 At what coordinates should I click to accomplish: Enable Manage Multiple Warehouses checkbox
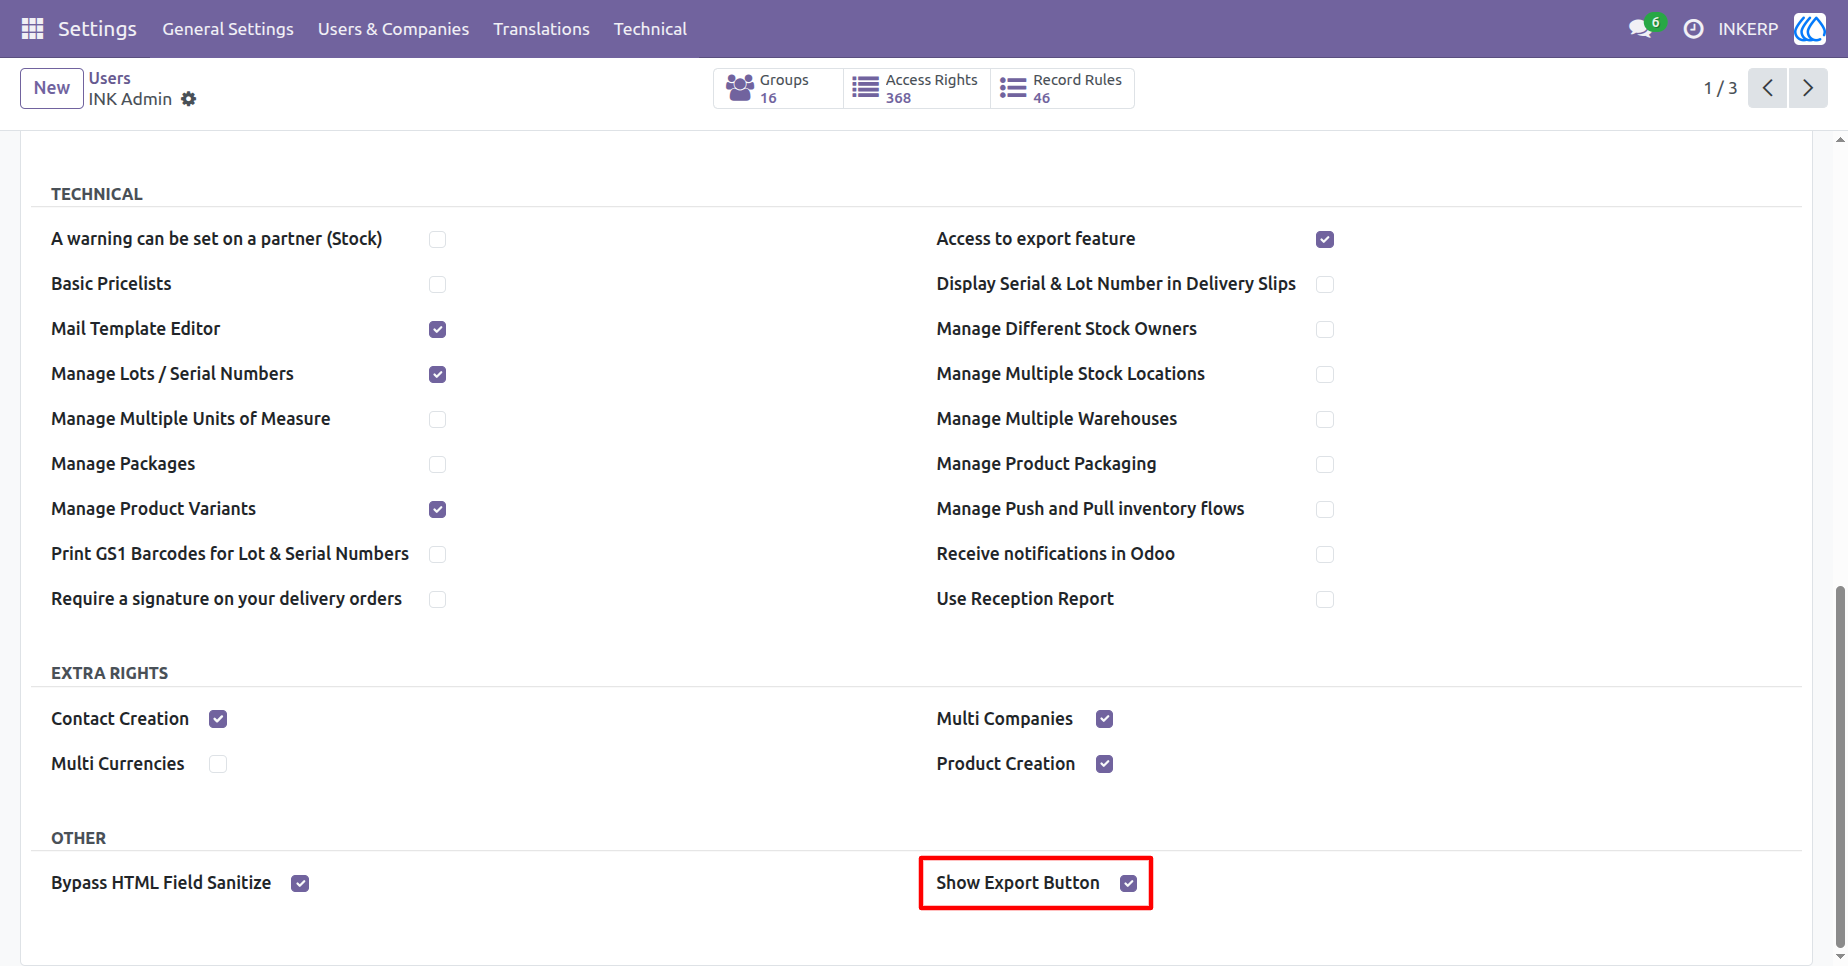point(1325,419)
